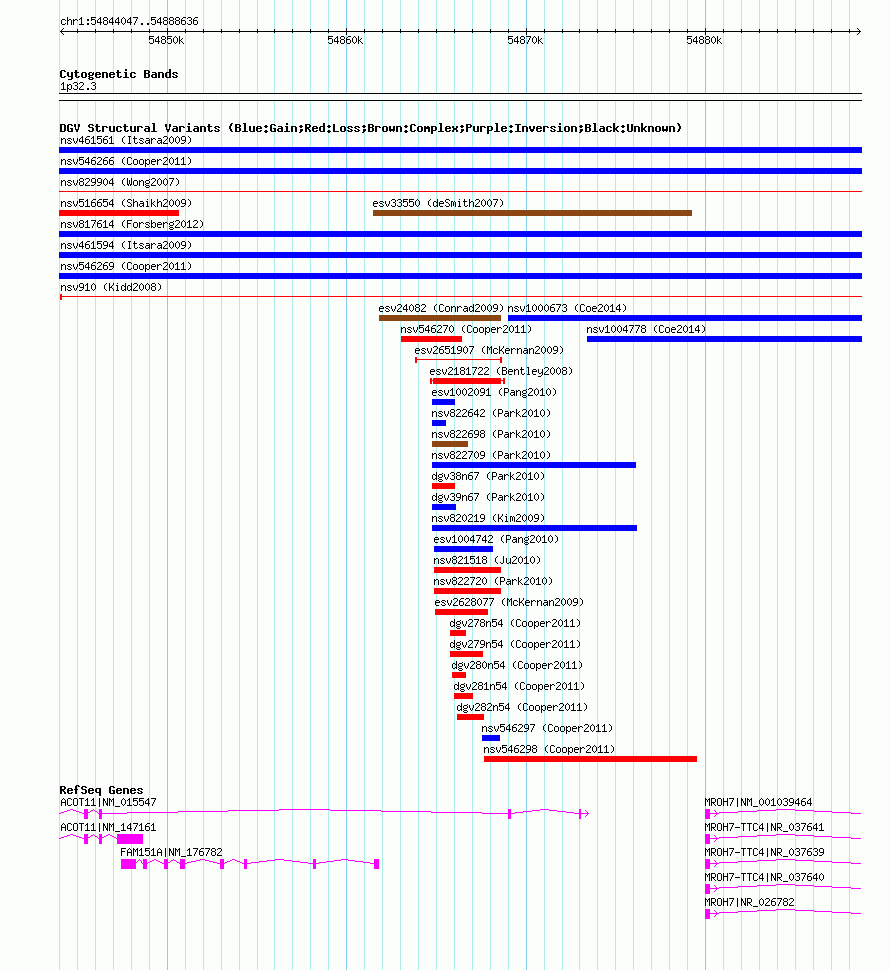Click the 54850k ruler position label

tap(166, 40)
